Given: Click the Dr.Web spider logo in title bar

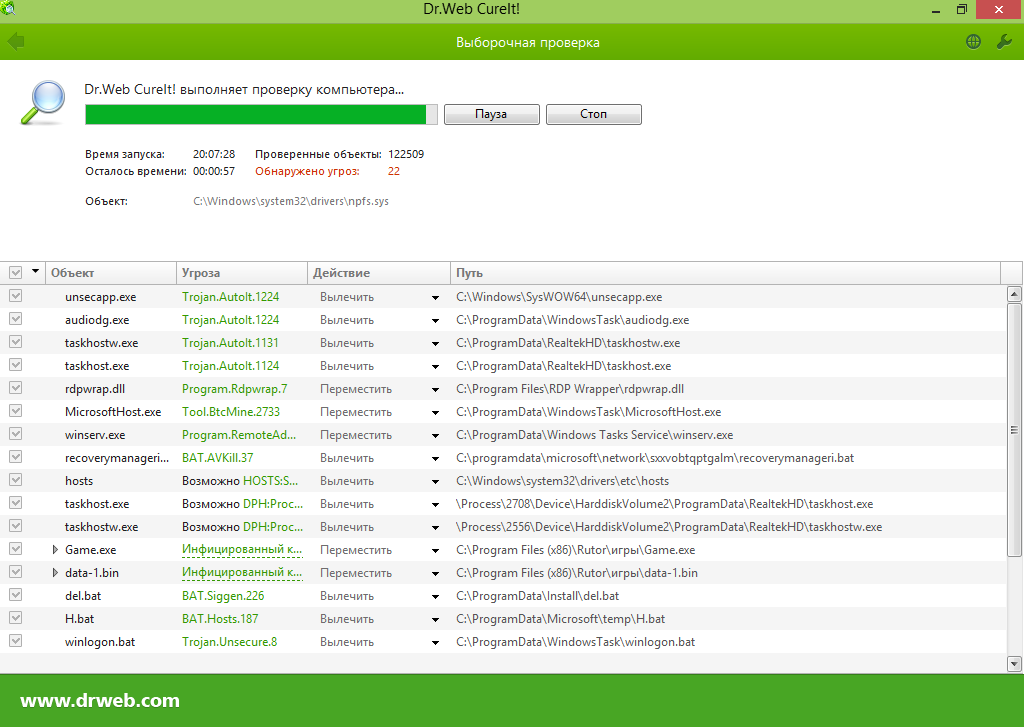Looking at the screenshot, I should pos(8,8).
